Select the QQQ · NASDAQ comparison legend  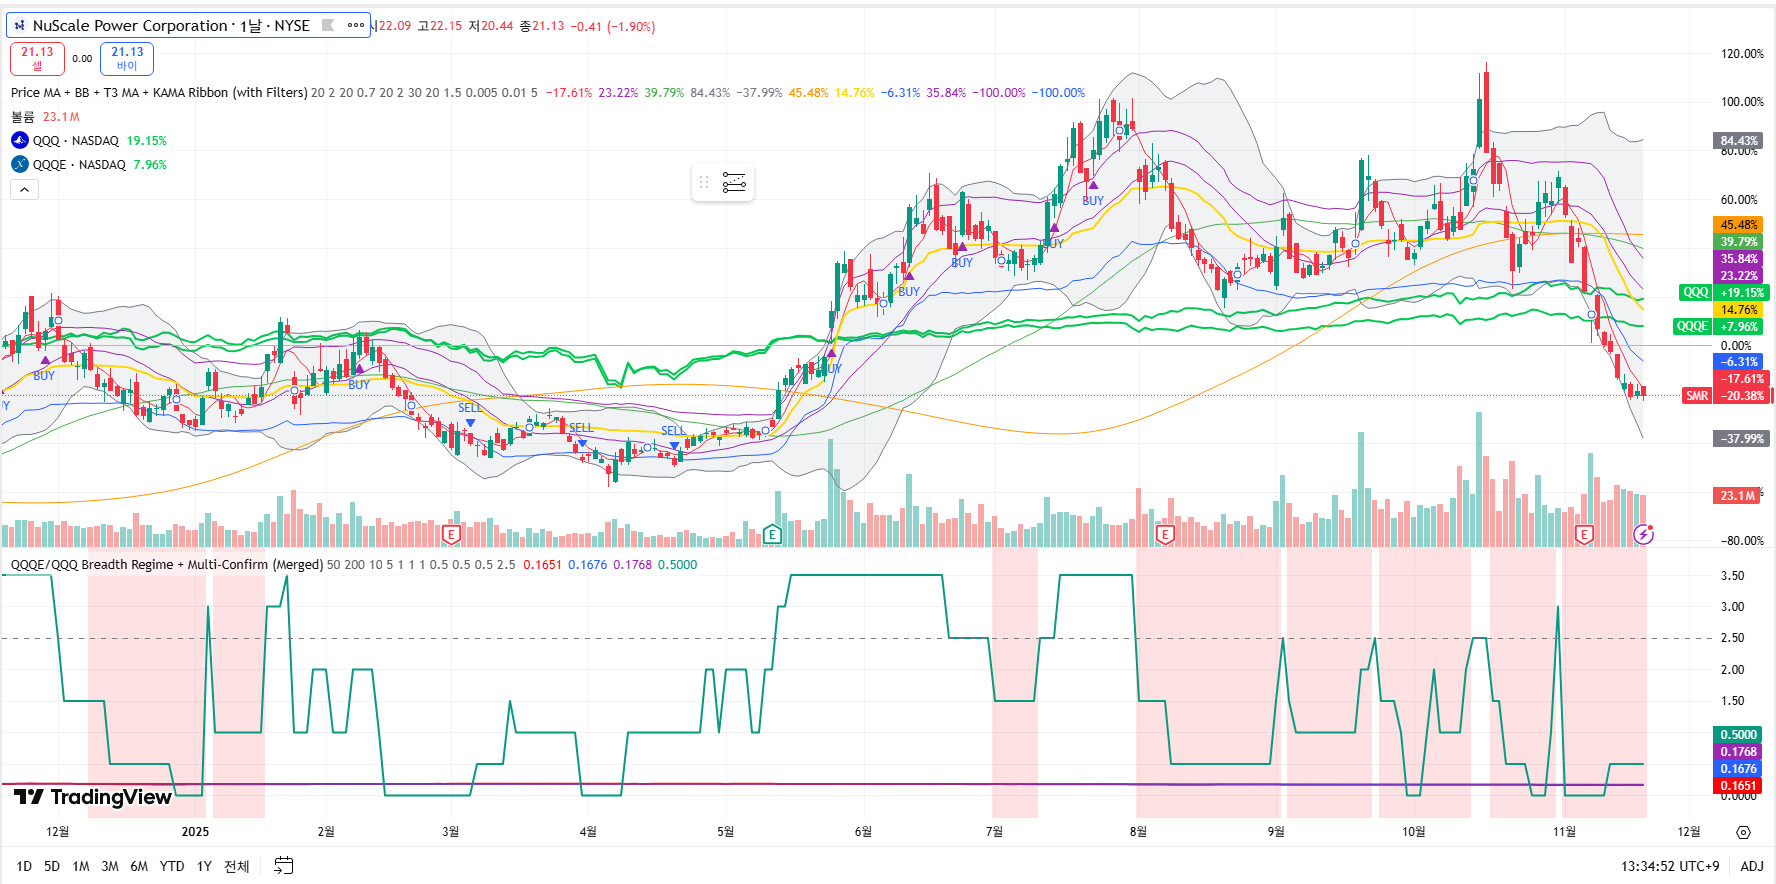[x=76, y=141]
